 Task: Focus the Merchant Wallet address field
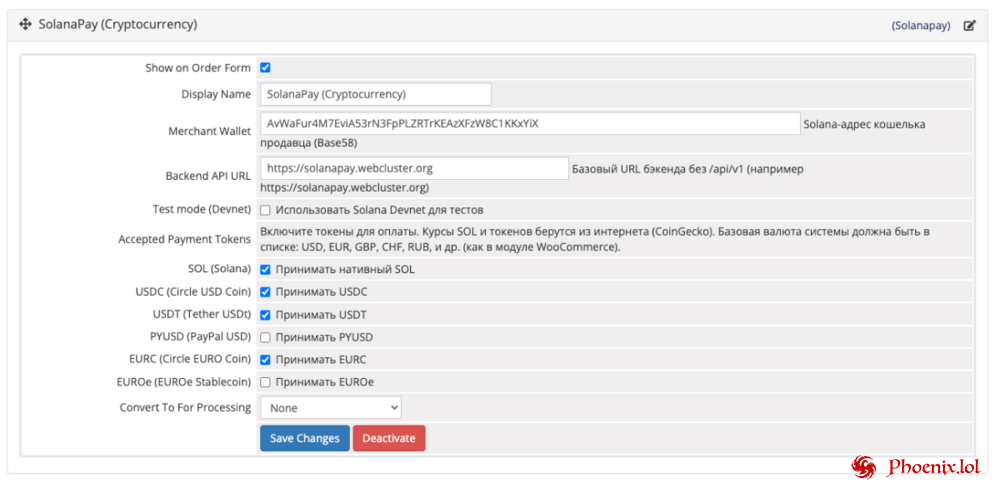pos(530,123)
